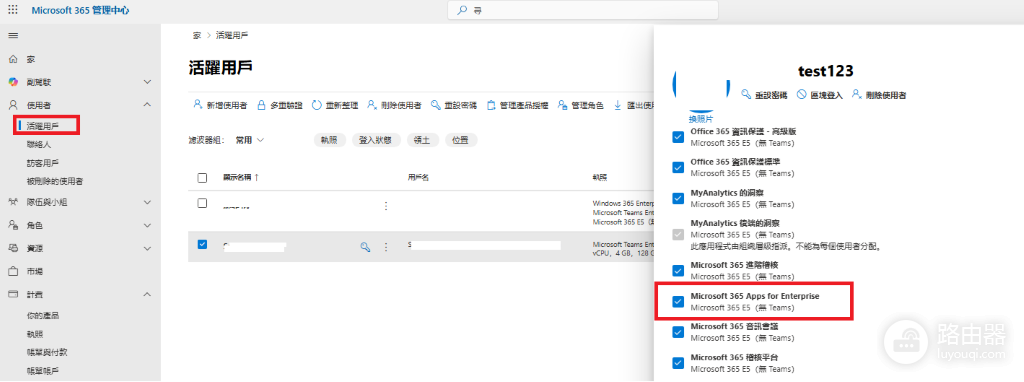Click the 執照 filter pill
1024x382 pixels.
[x=330, y=140]
